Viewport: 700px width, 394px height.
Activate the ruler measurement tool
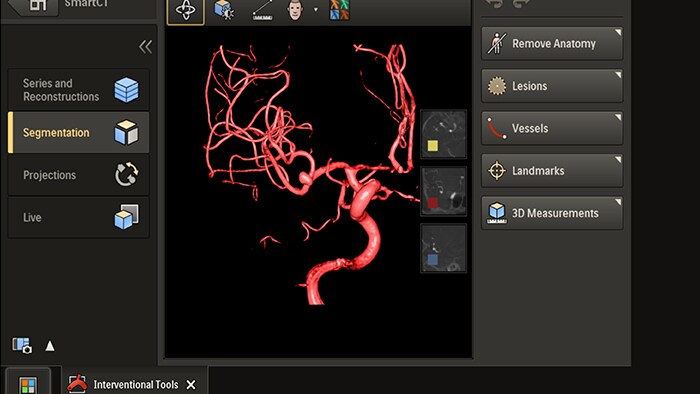262,10
